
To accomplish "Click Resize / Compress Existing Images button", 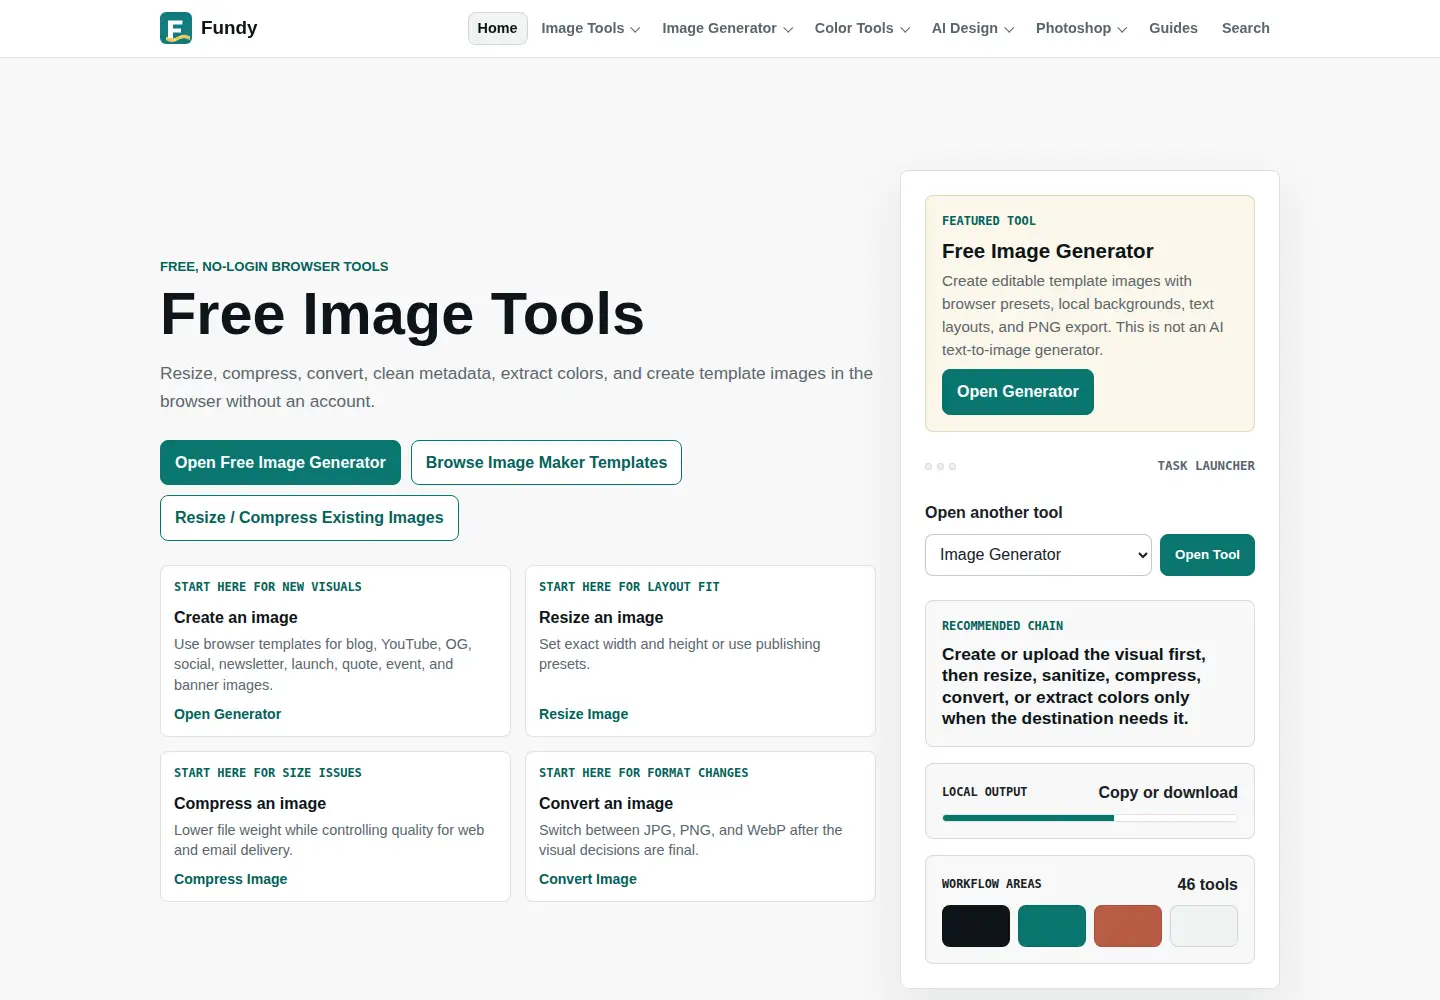I will coord(309,518).
